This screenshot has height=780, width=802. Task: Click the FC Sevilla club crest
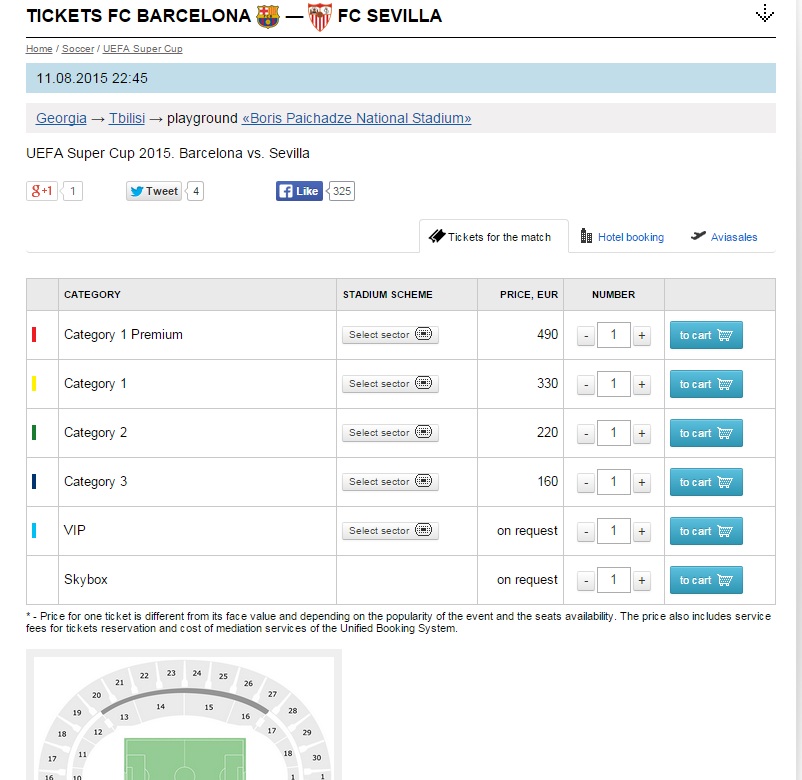point(319,16)
